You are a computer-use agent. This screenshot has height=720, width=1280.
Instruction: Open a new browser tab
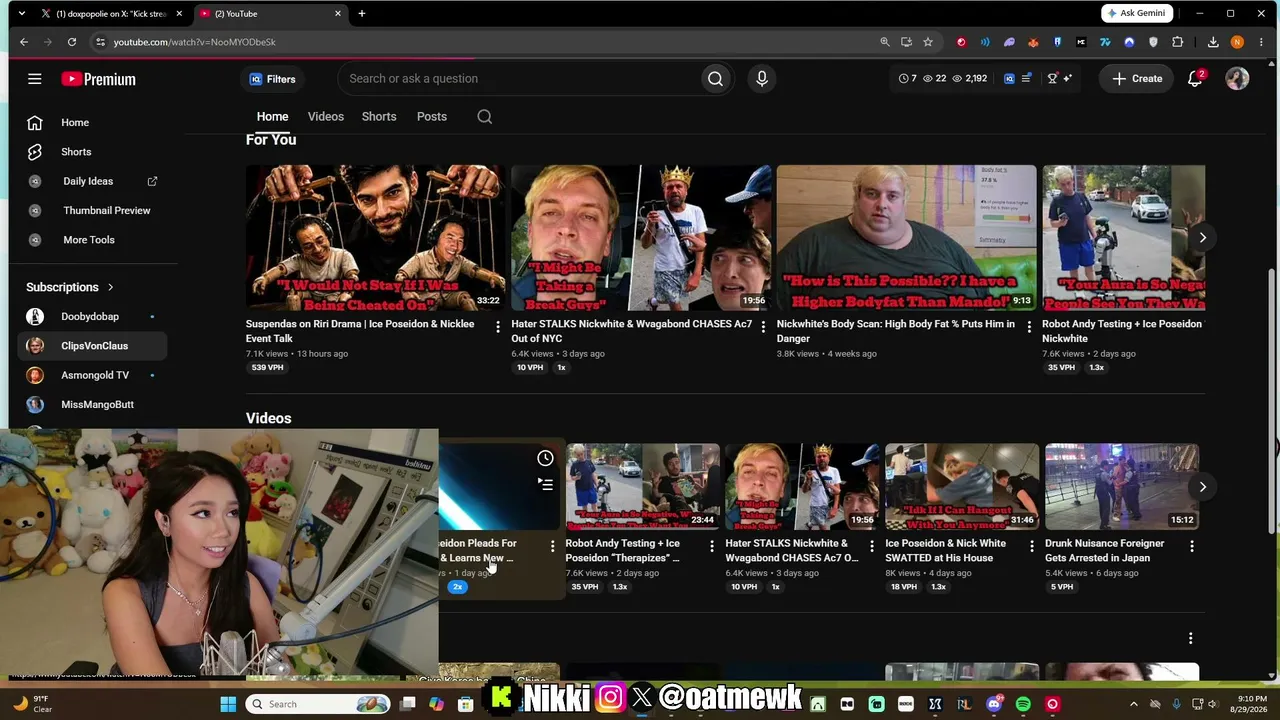point(362,14)
